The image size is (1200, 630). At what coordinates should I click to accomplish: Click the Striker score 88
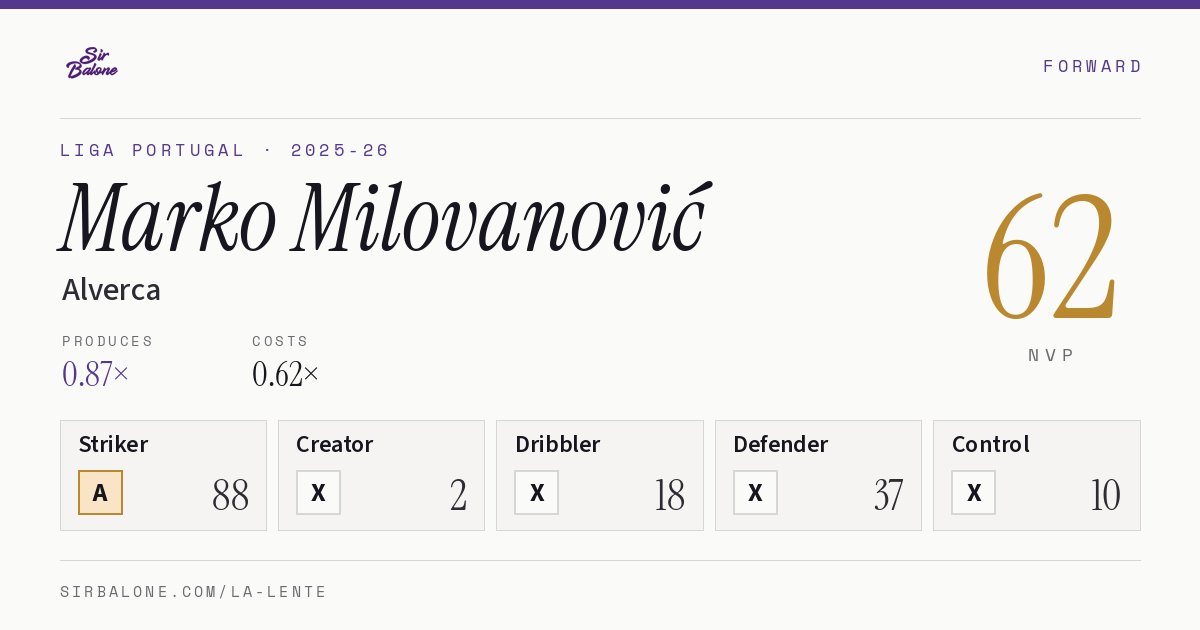click(230, 495)
